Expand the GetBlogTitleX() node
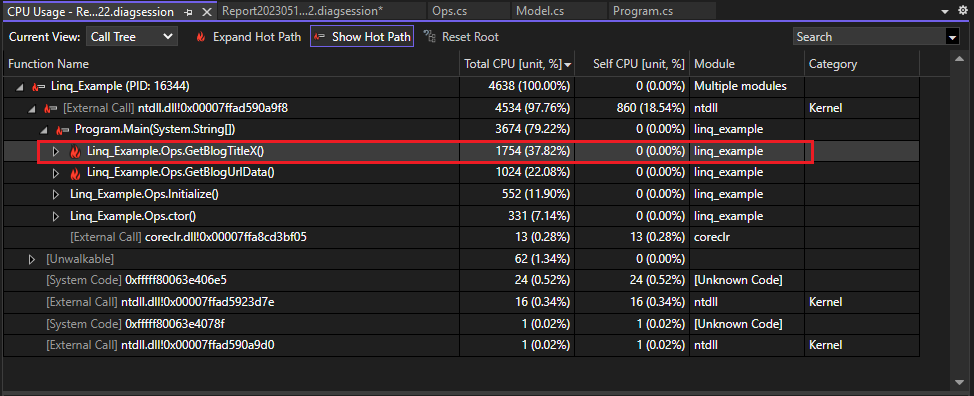This screenshot has height=396, width=974. pyautogui.click(x=56, y=151)
